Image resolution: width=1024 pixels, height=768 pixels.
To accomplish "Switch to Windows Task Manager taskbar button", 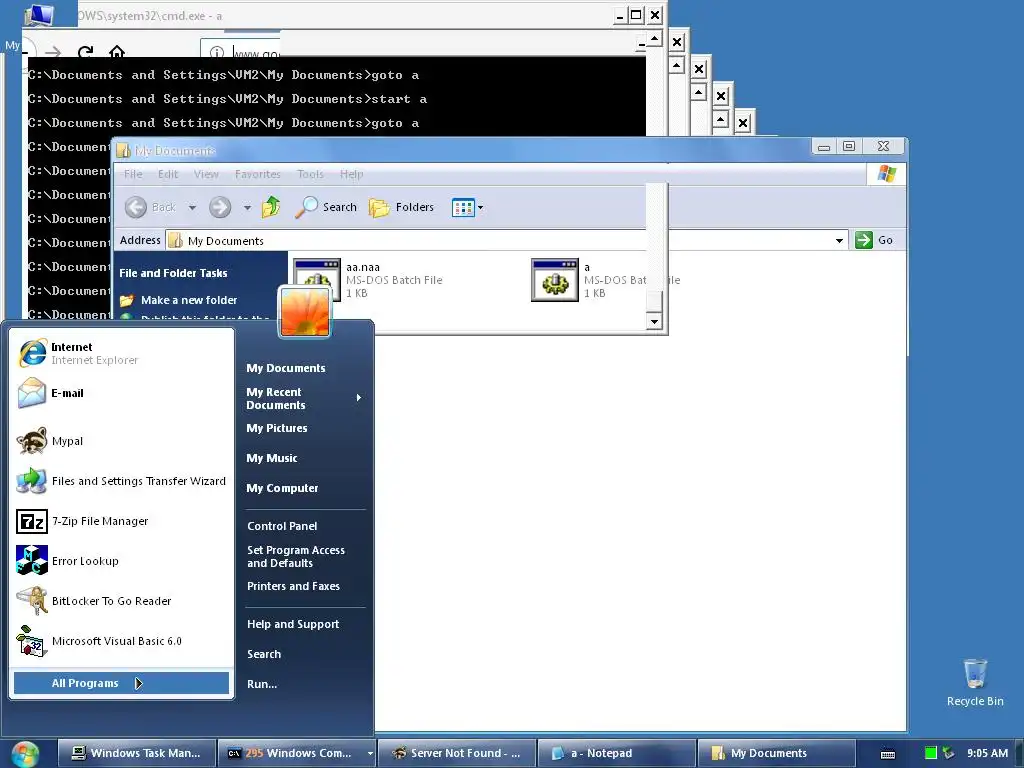I will coord(136,753).
